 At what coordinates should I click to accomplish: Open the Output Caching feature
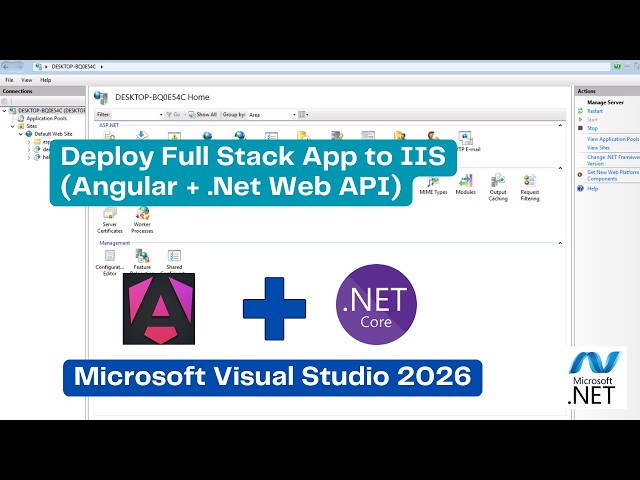click(498, 187)
